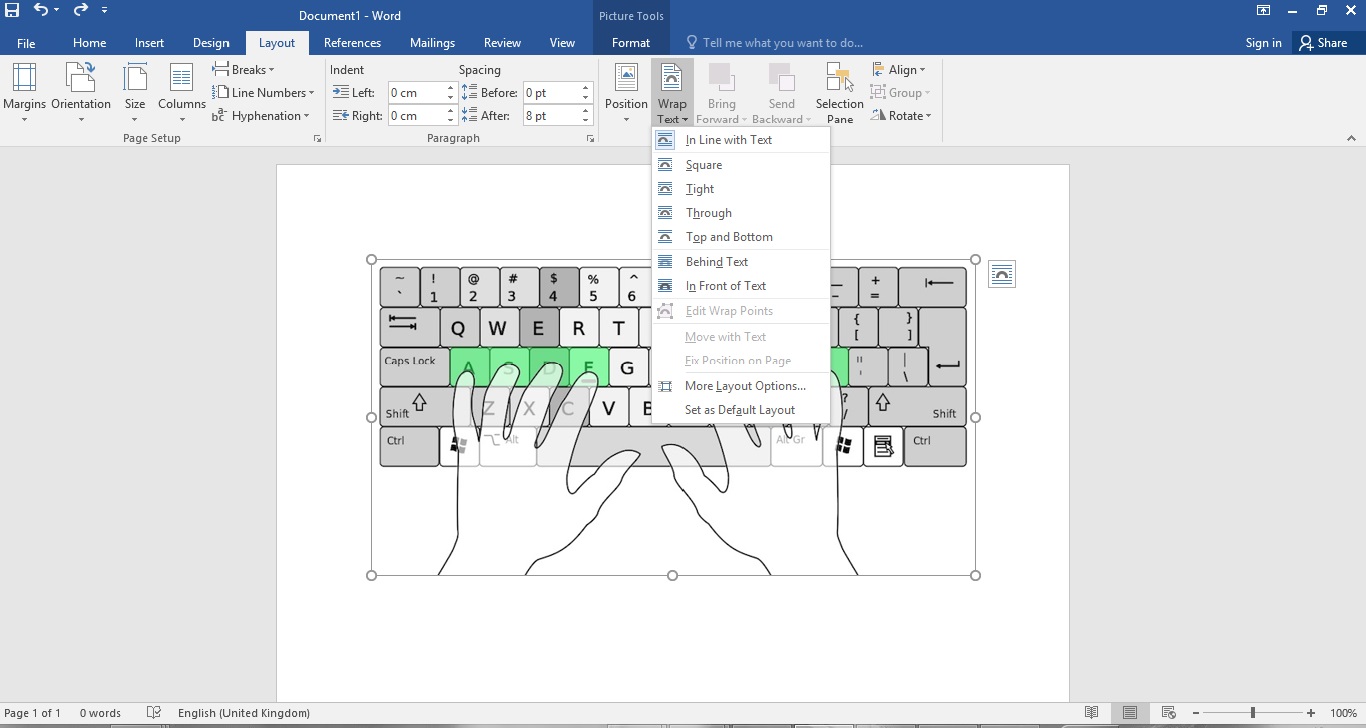Open Ribbon Display Options icon
The height and width of the screenshot is (728, 1366).
(x=1264, y=10)
